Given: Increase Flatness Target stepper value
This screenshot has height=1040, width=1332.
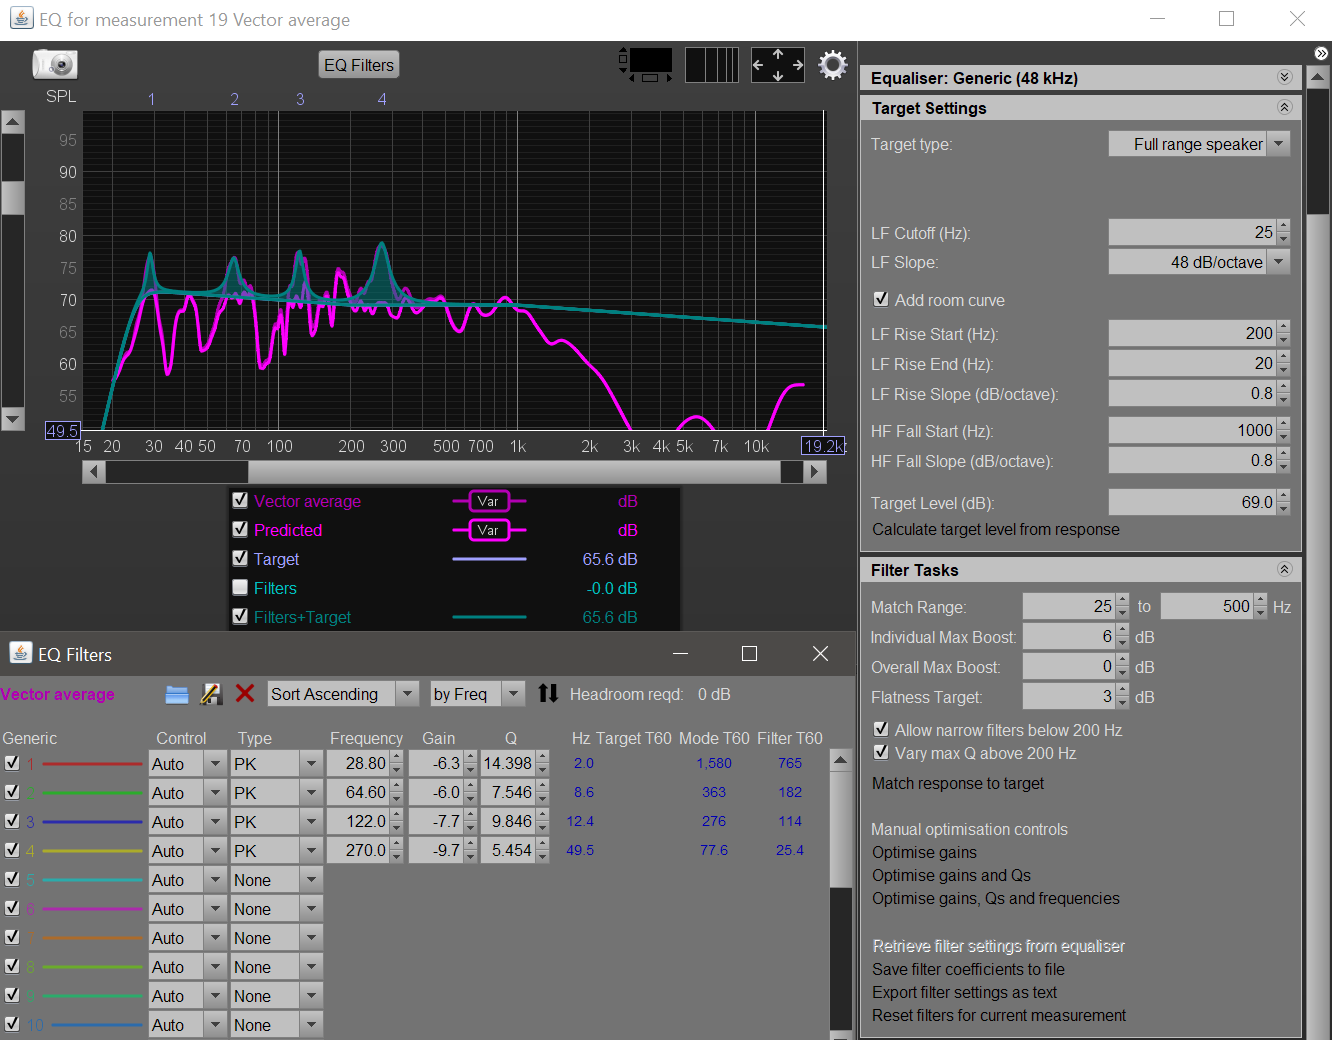Looking at the screenshot, I should tap(1122, 690).
